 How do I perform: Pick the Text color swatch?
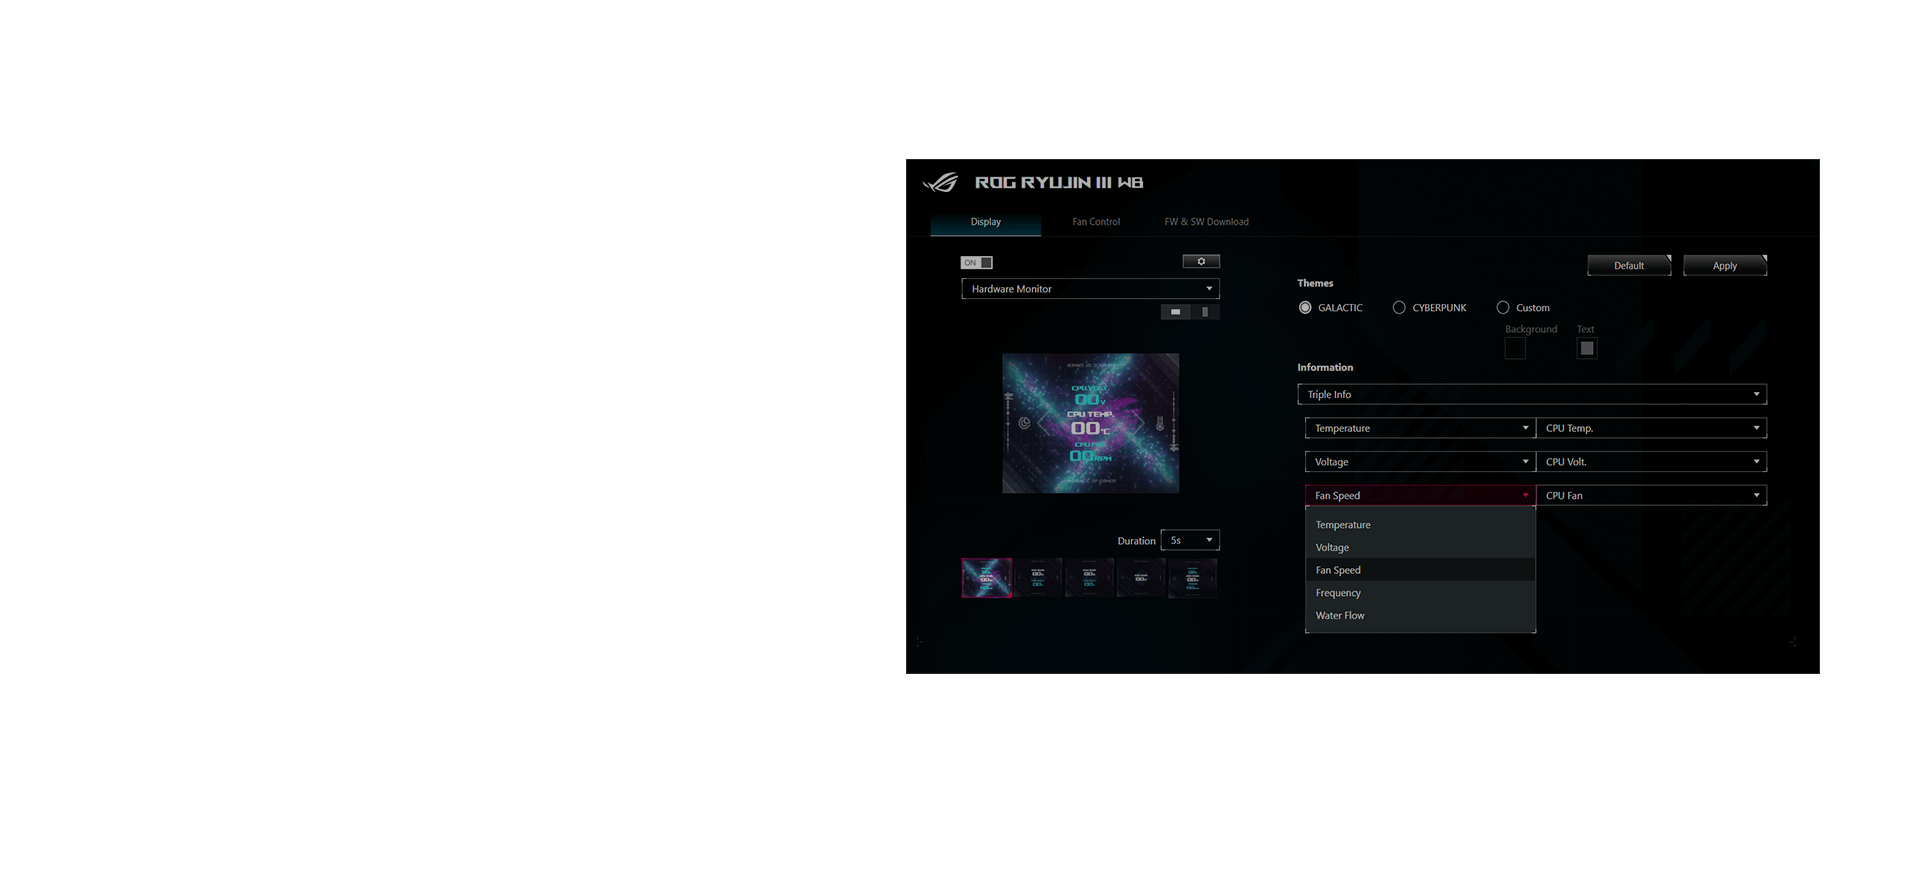click(1587, 349)
